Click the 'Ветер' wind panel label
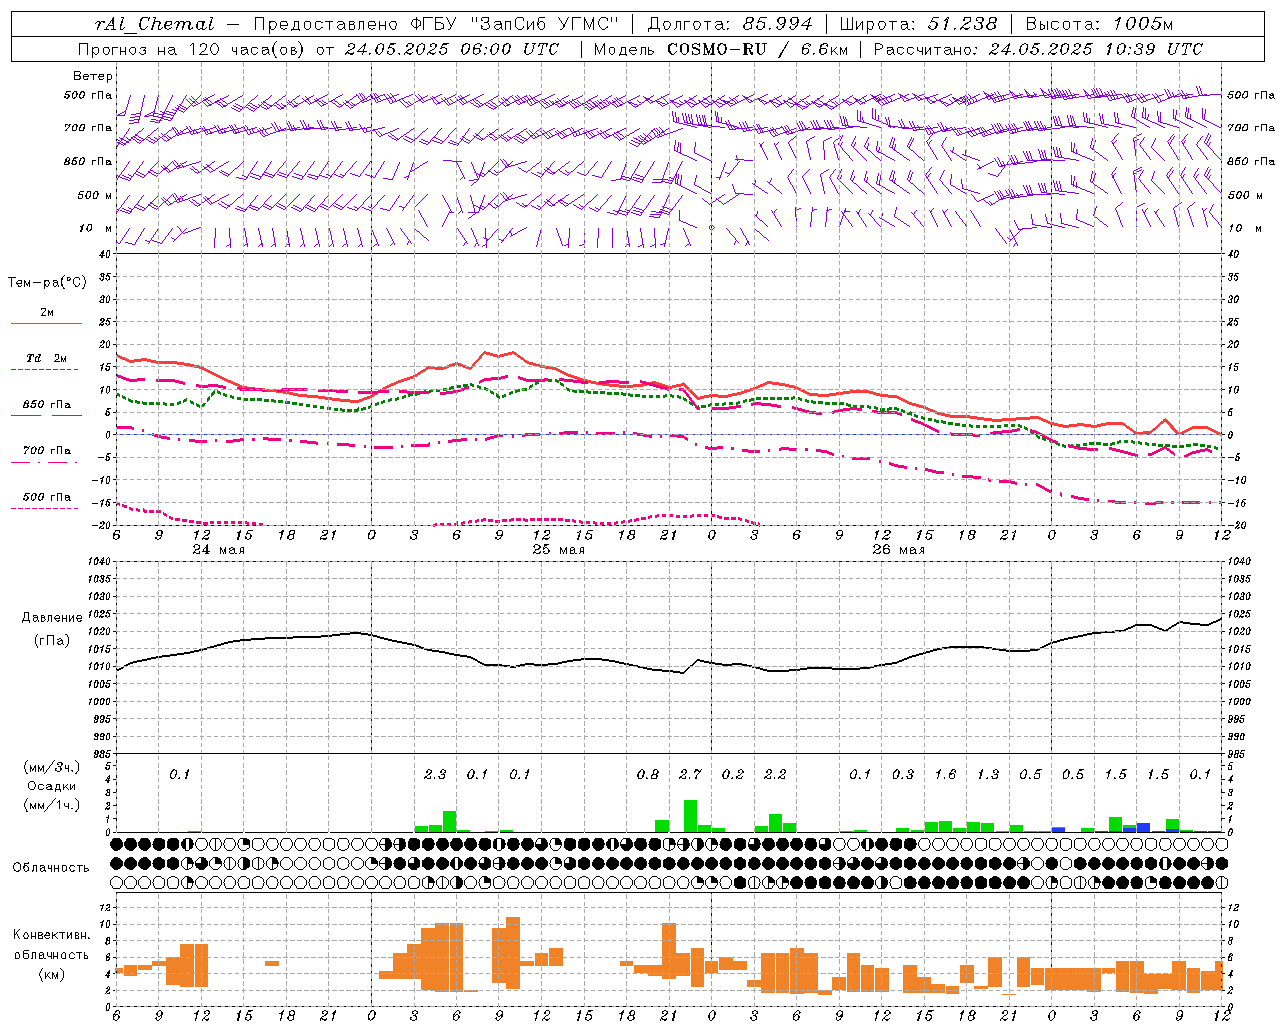The width and height of the screenshot is (1280, 1024). click(x=93, y=76)
